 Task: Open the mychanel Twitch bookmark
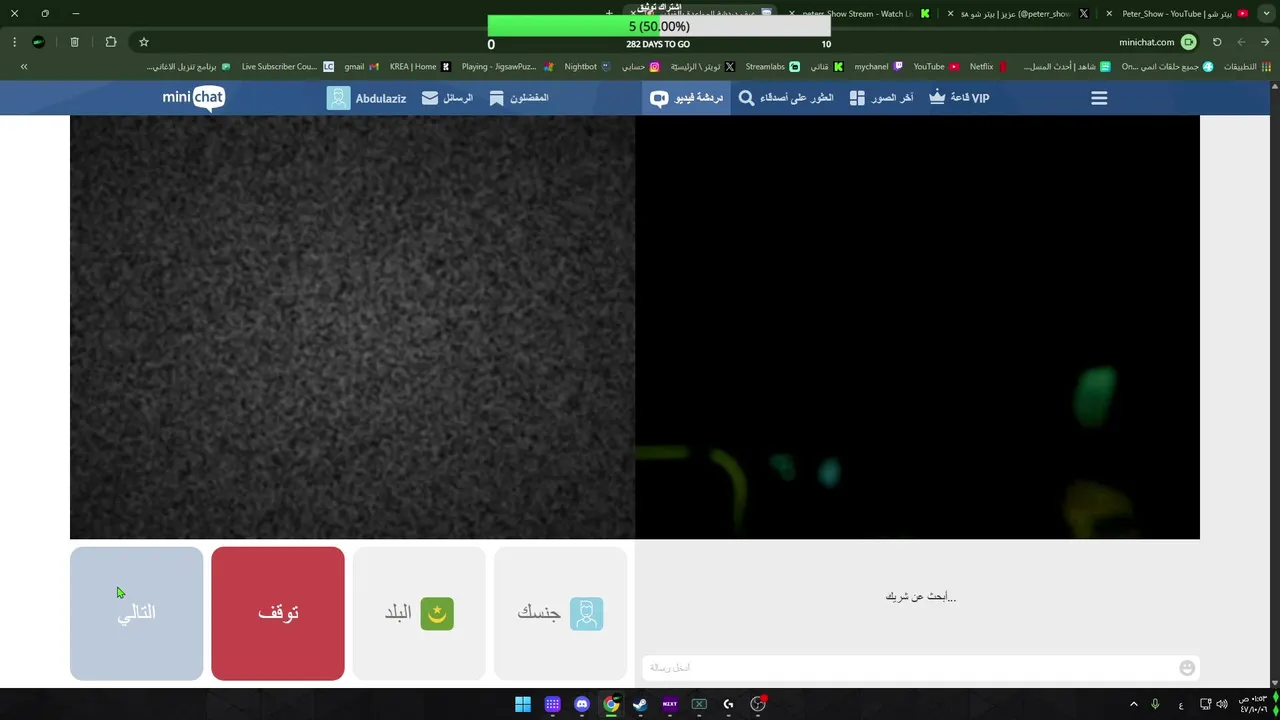click(x=879, y=67)
